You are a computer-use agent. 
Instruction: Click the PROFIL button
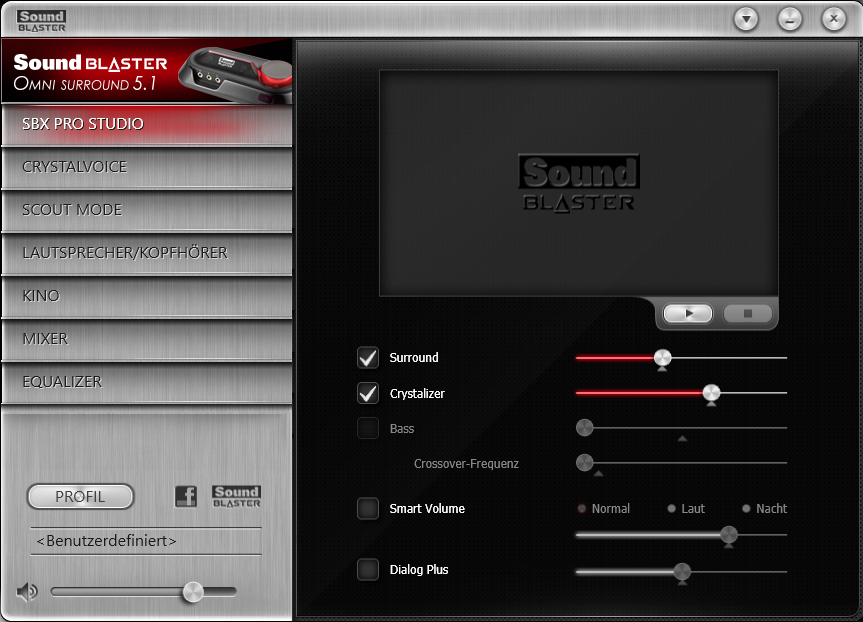point(80,496)
